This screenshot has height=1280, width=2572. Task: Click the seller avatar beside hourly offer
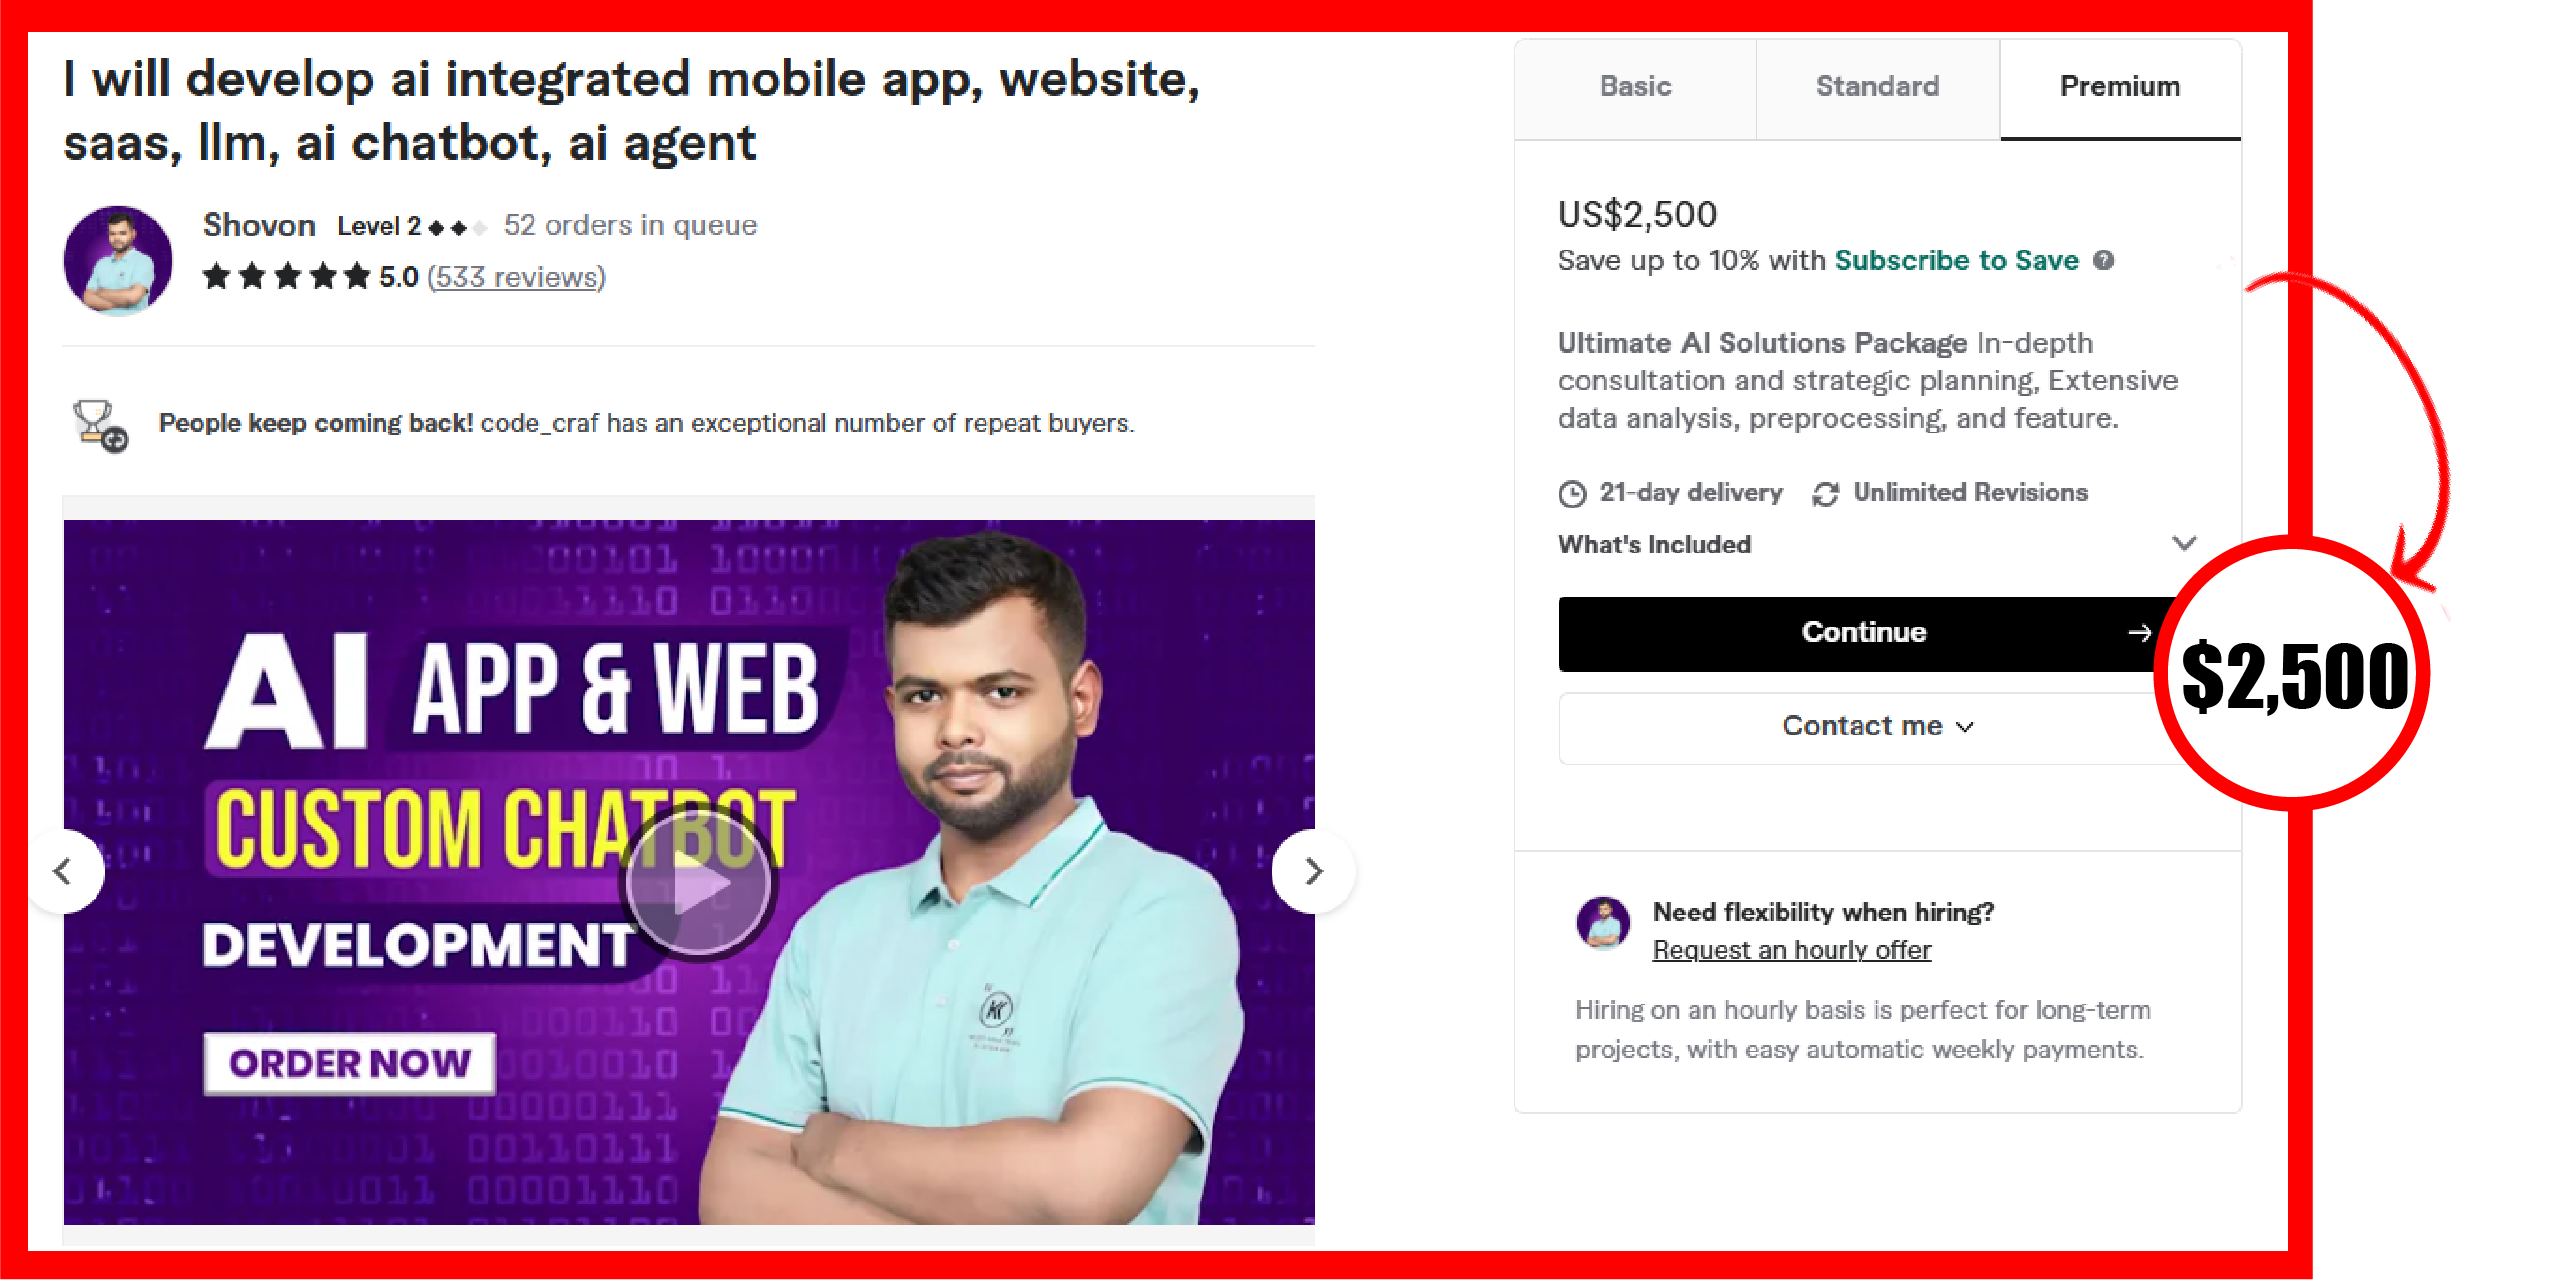1603,923
